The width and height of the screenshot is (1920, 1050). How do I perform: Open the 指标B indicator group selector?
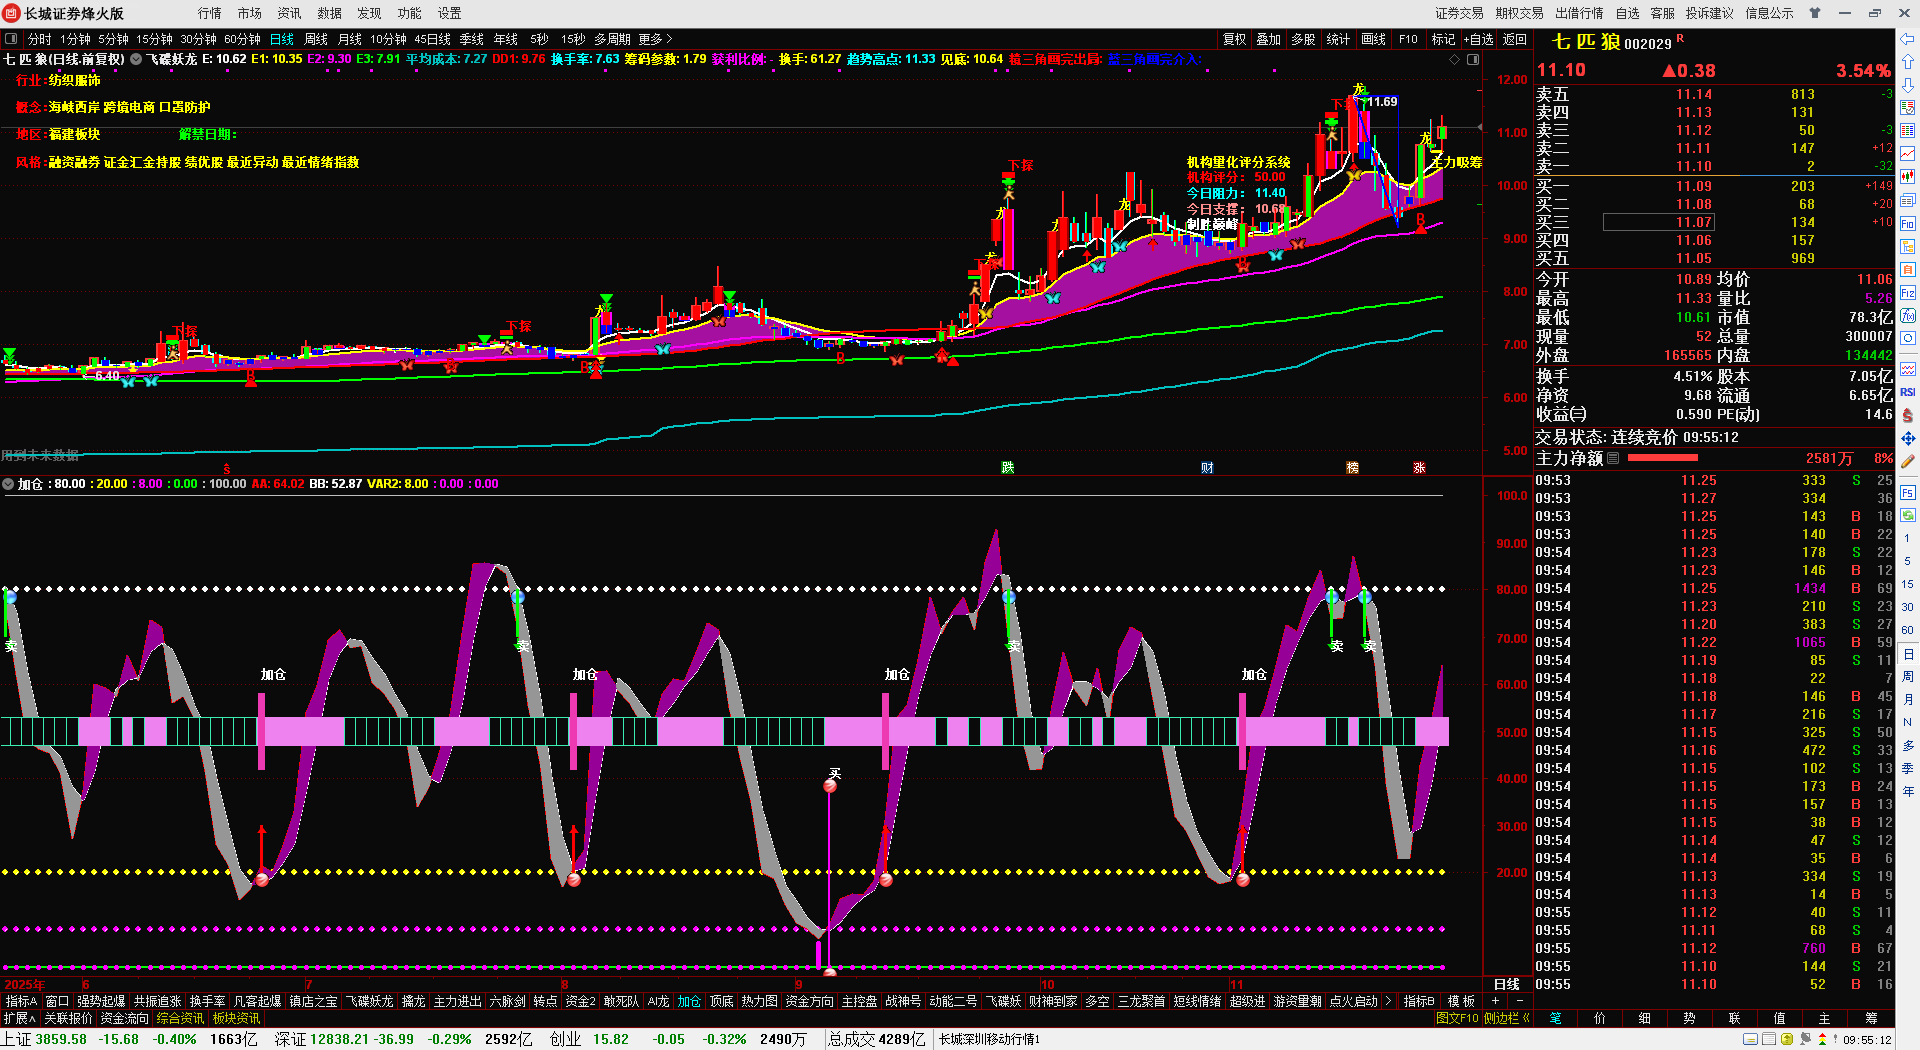[x=1419, y=1001]
